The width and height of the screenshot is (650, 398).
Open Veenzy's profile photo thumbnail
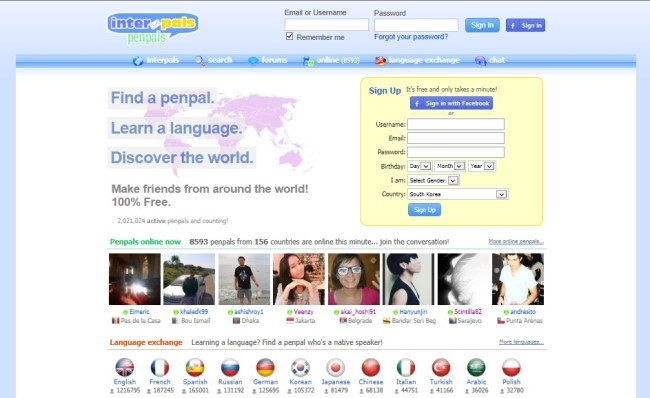click(298, 279)
